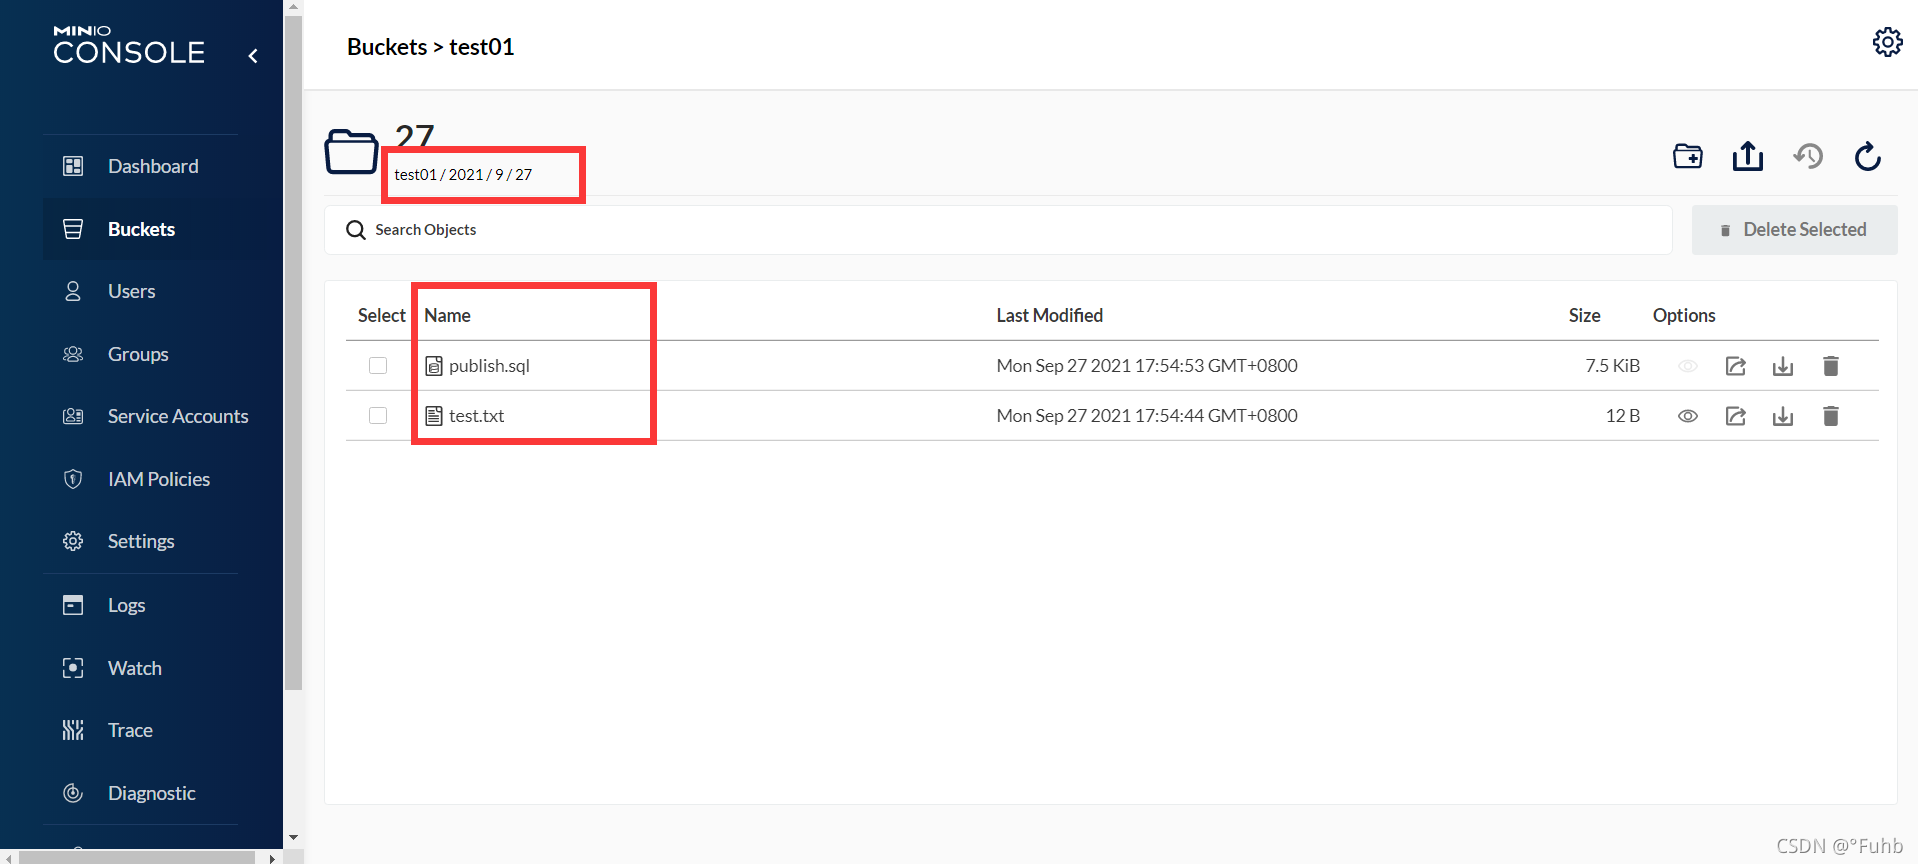The width and height of the screenshot is (1918, 864).
Task: Click the Watch sidebar icon
Action: pos(73,668)
